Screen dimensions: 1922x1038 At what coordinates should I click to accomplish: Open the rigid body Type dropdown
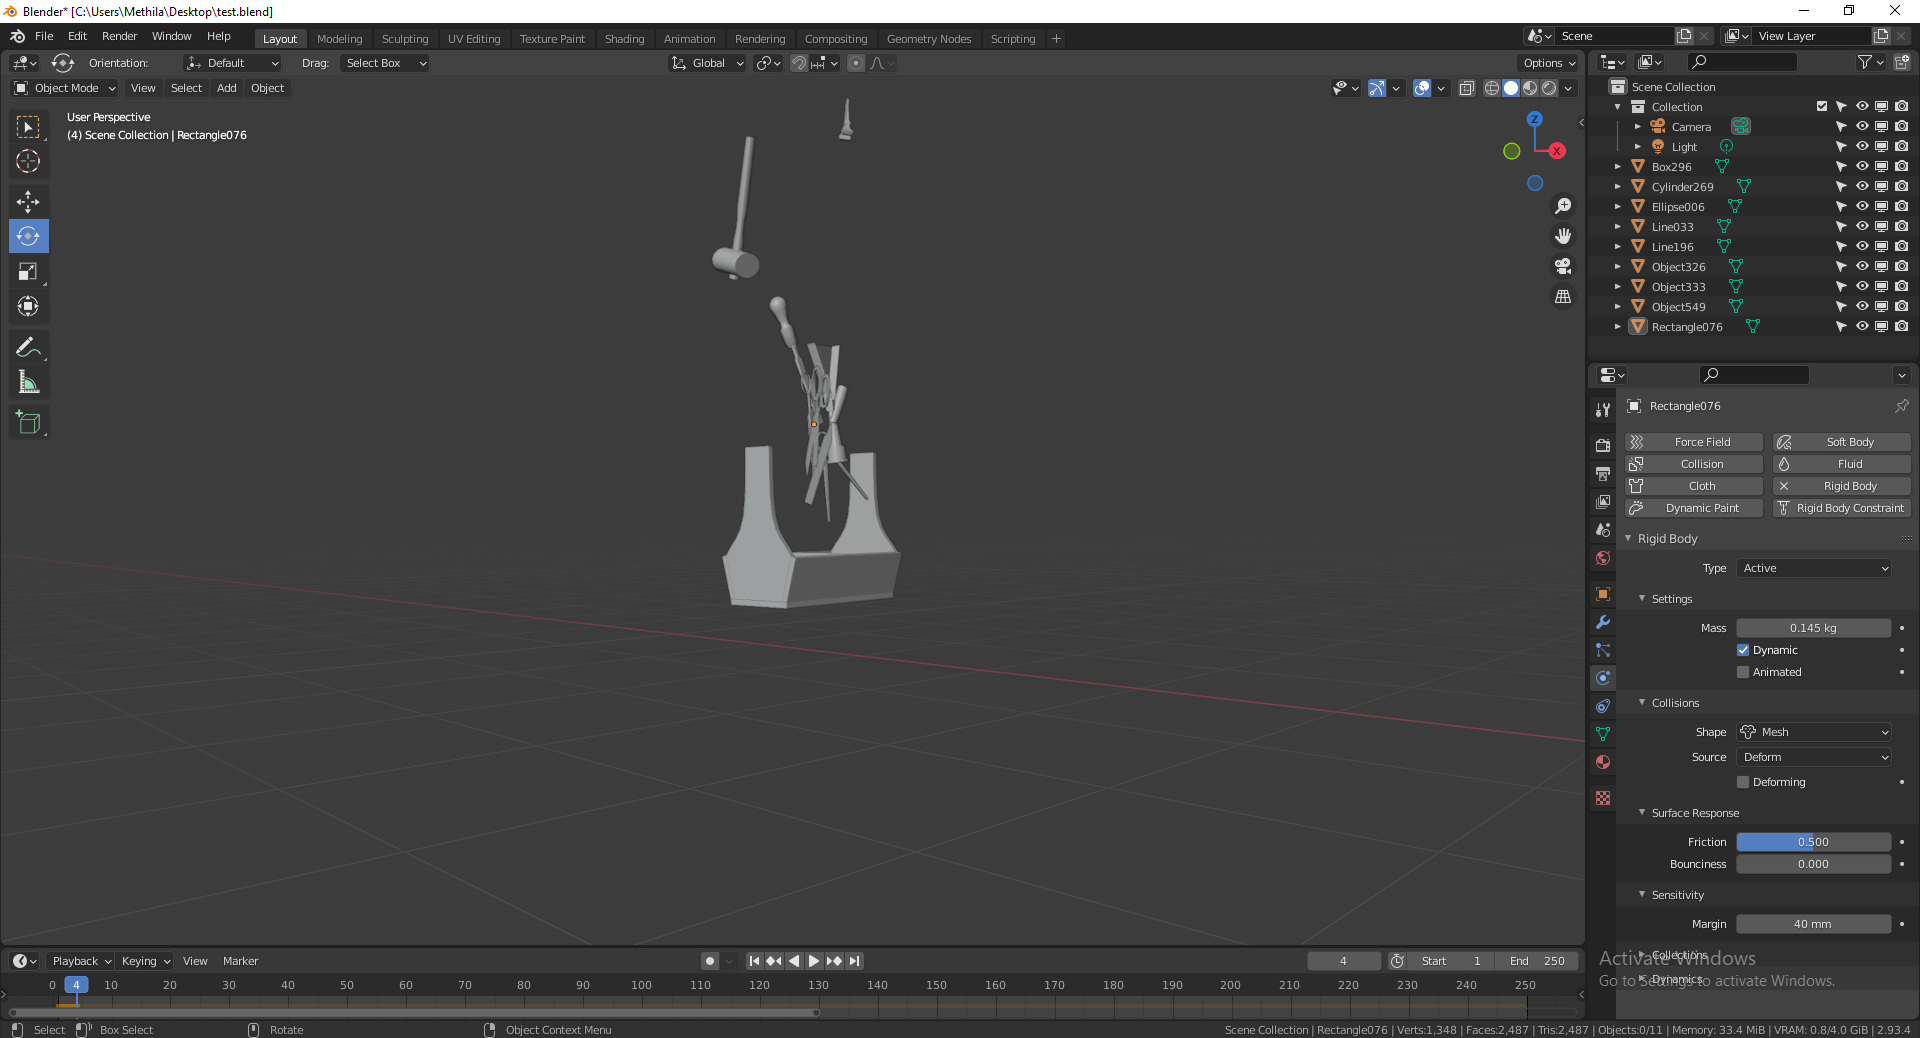tap(1815, 568)
